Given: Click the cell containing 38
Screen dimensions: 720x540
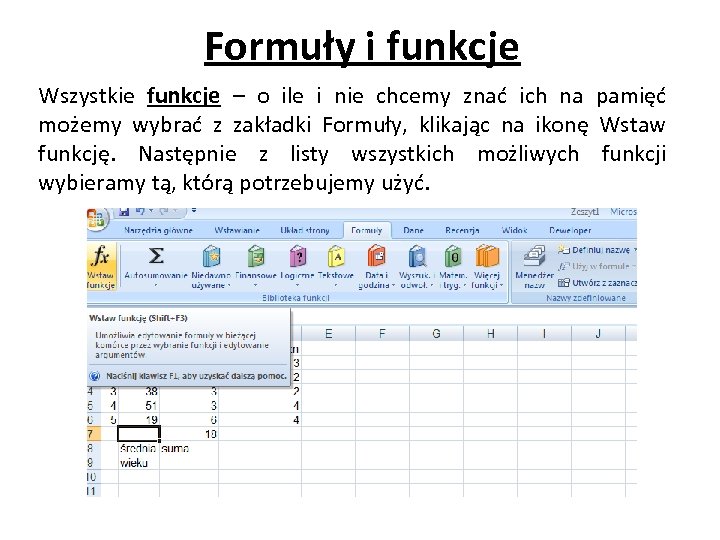Looking at the screenshot, I should (139, 392).
